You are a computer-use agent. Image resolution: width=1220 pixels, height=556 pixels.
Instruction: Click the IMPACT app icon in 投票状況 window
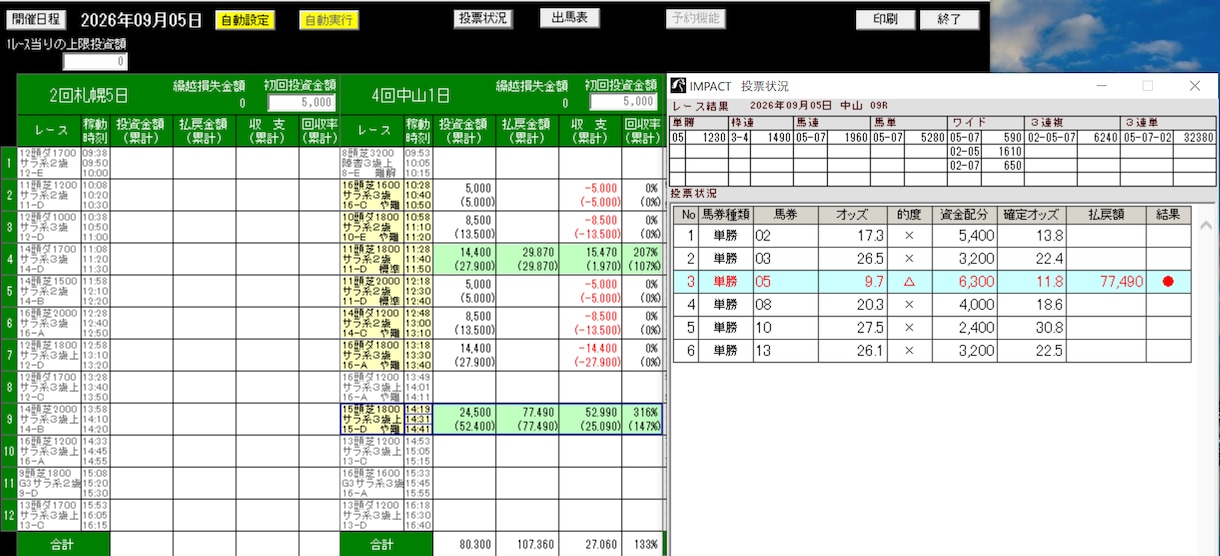coord(679,86)
